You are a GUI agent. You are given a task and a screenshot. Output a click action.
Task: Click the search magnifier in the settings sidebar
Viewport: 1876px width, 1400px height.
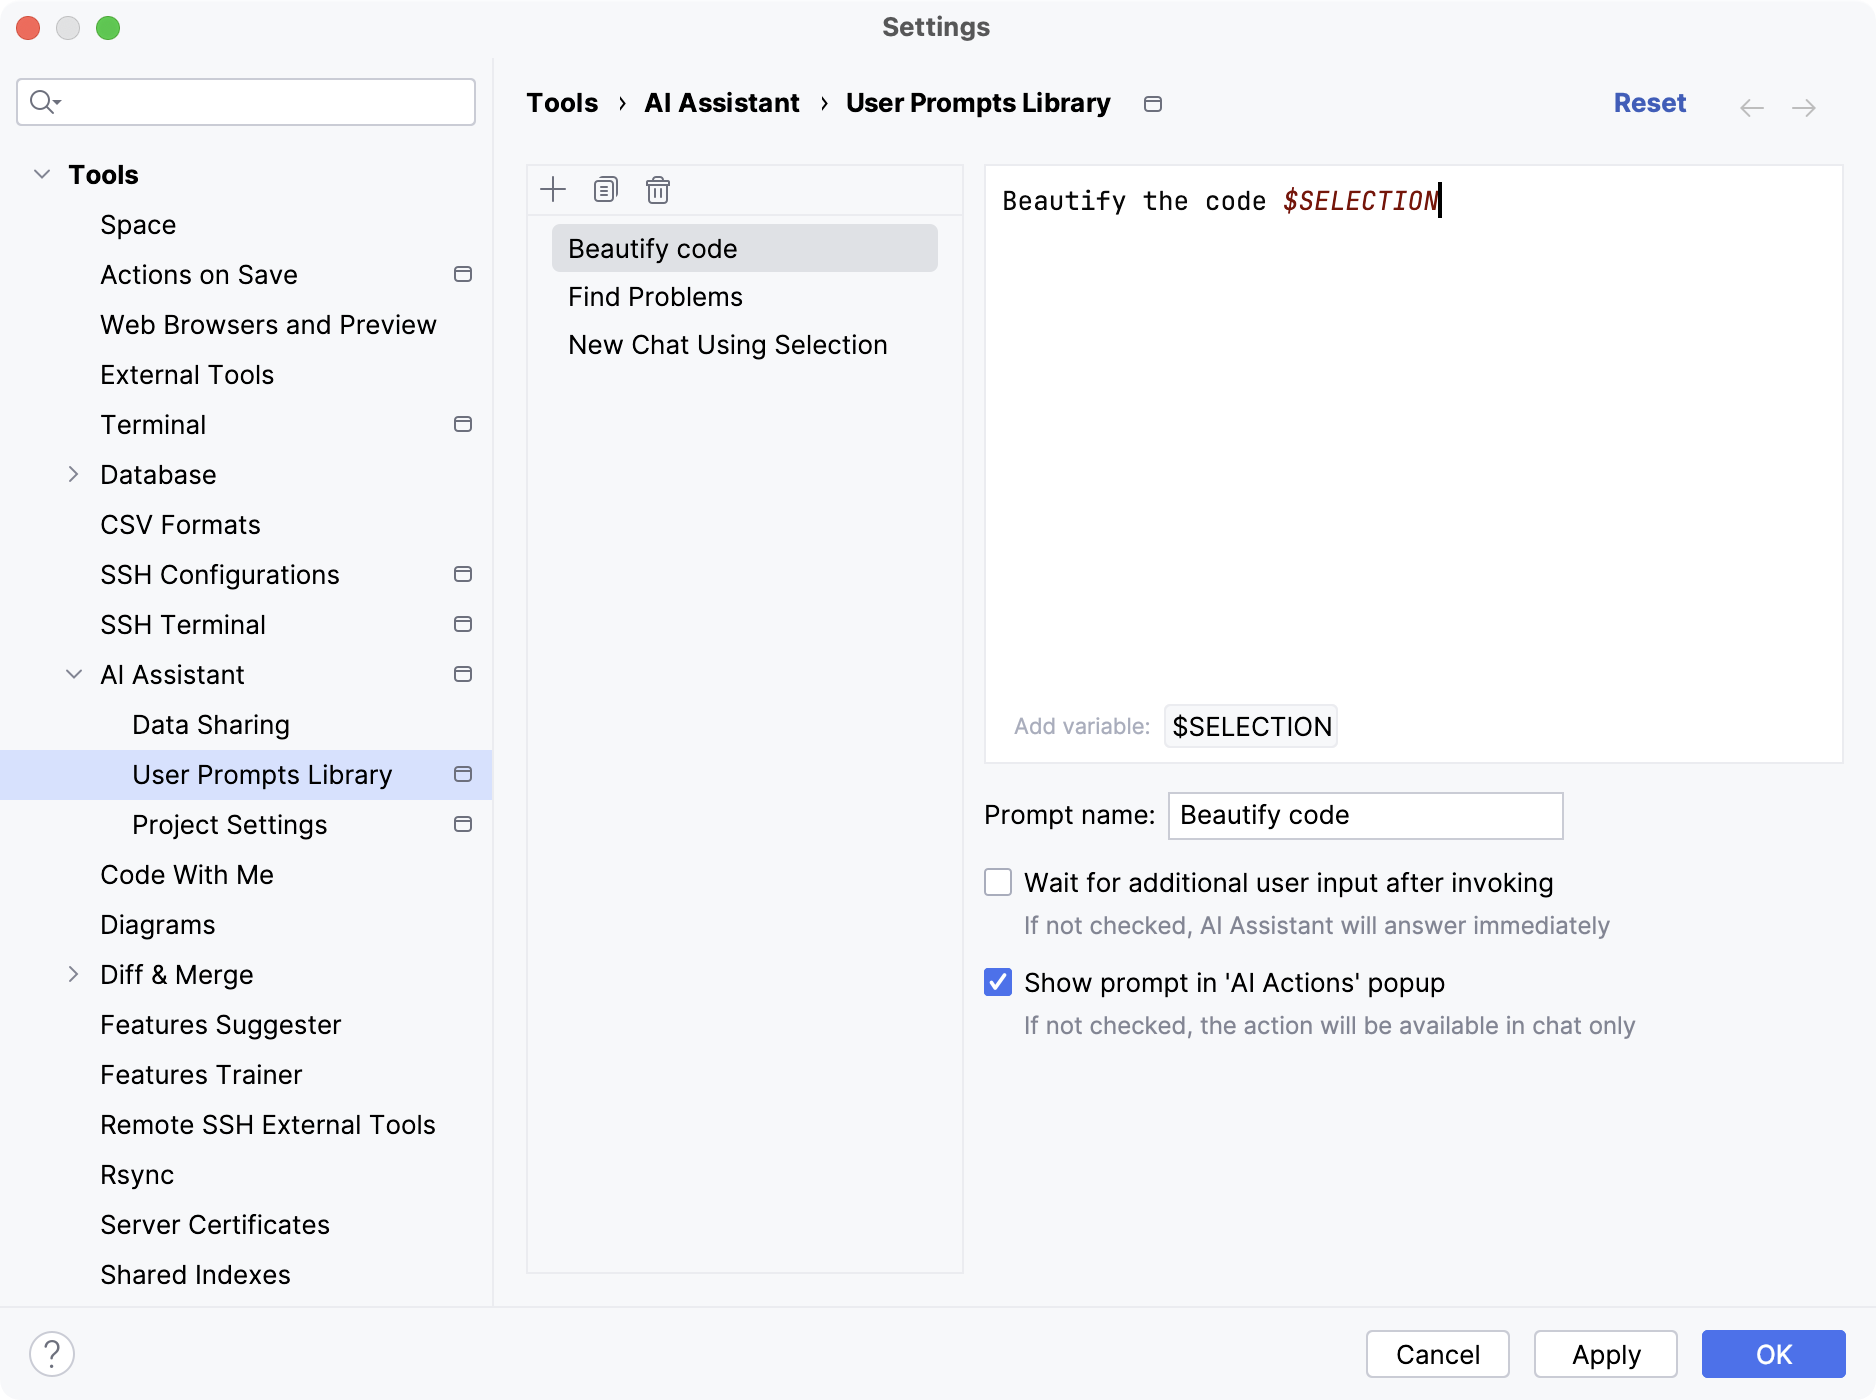click(42, 101)
